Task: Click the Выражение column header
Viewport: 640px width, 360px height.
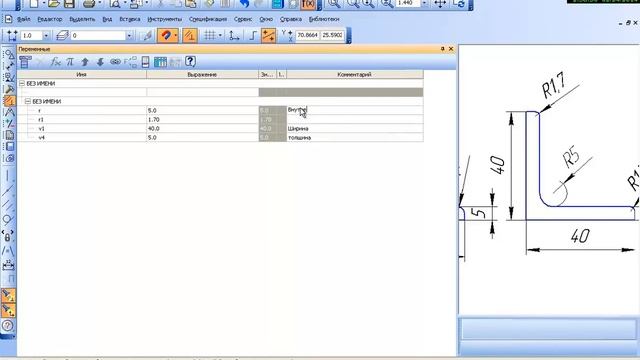Action: 202,75
